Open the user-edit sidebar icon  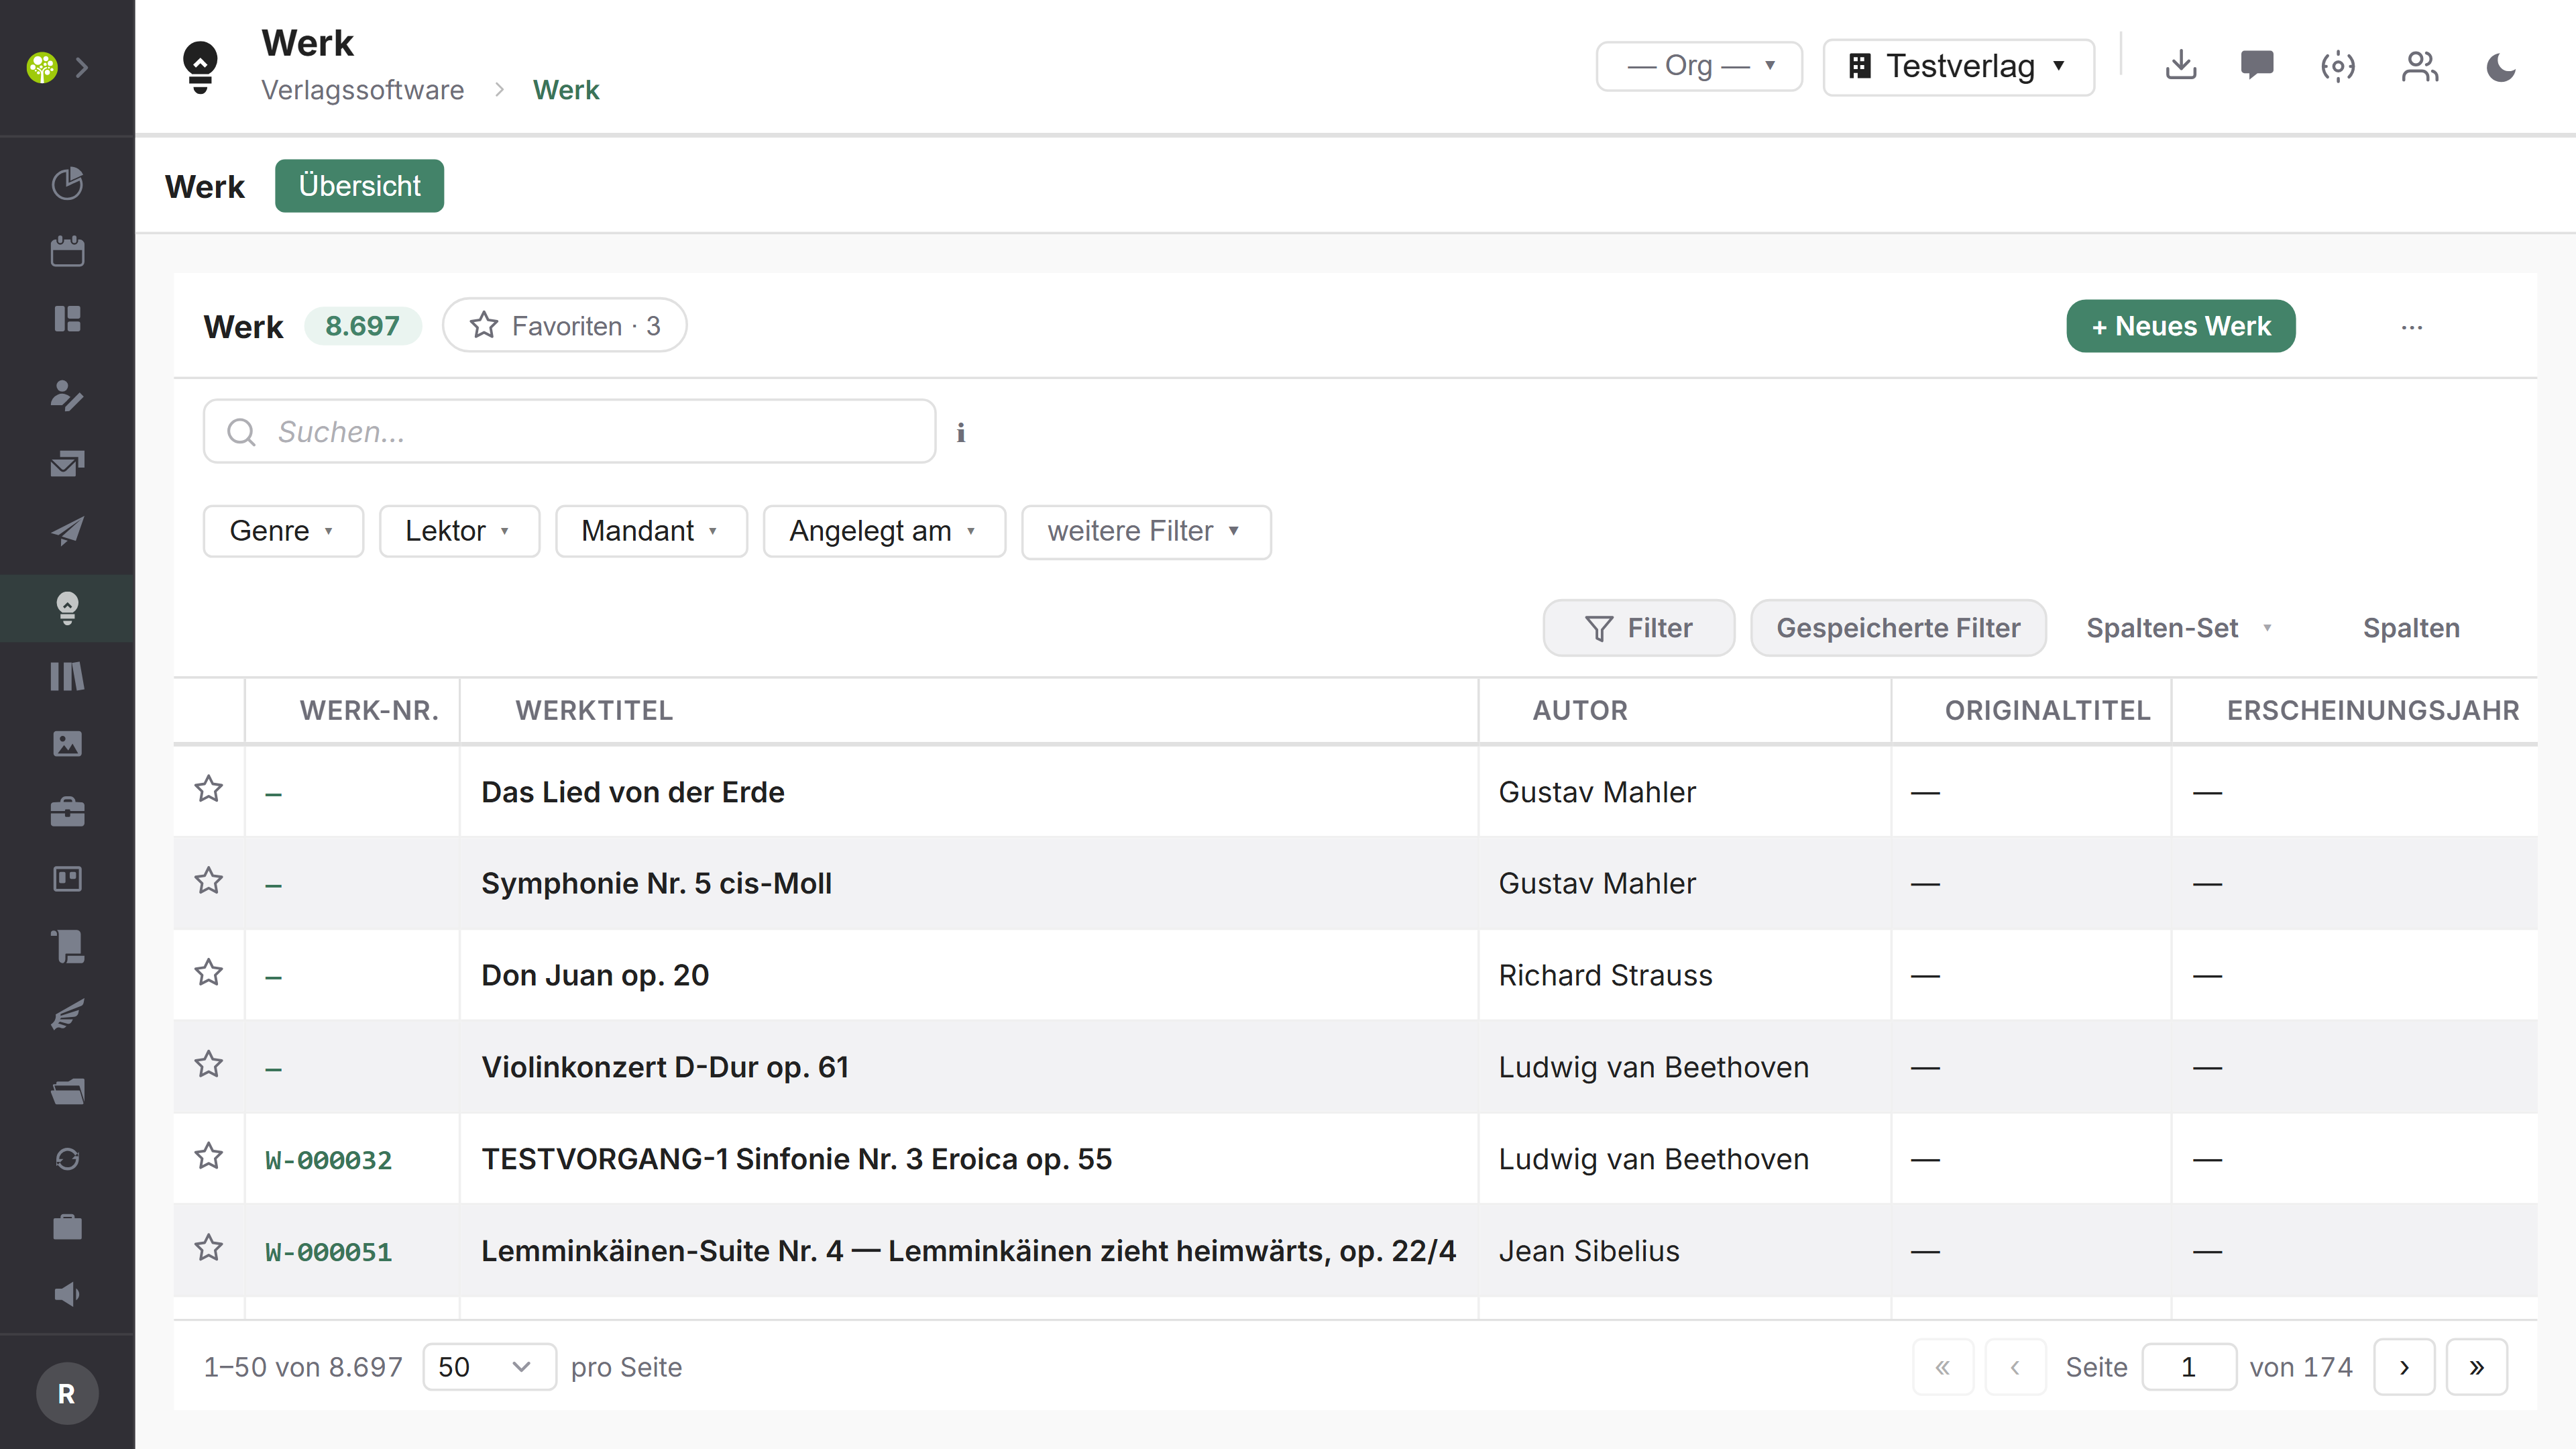click(67, 395)
